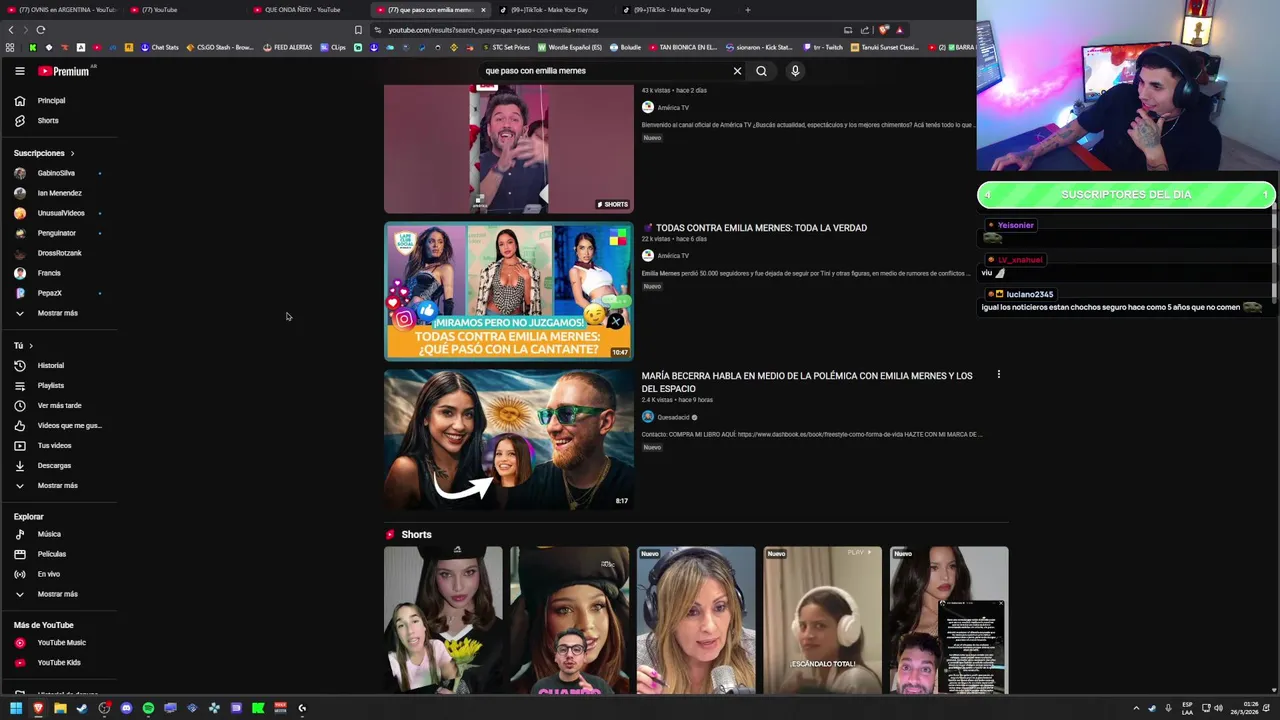Viewport: 1280px width, 720px height.
Task: Open DrossRotzank subscription channel
Action: [x=58, y=253]
